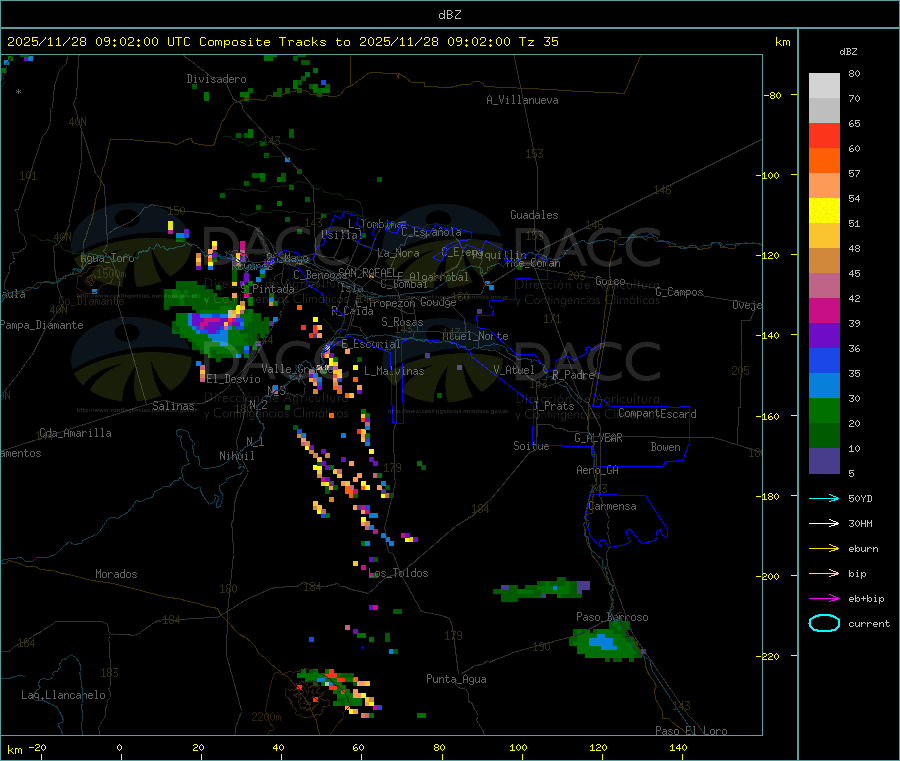Screen dimensions: 900x761
Task: Click the -200 km vertical axis tick
Action: coord(768,576)
